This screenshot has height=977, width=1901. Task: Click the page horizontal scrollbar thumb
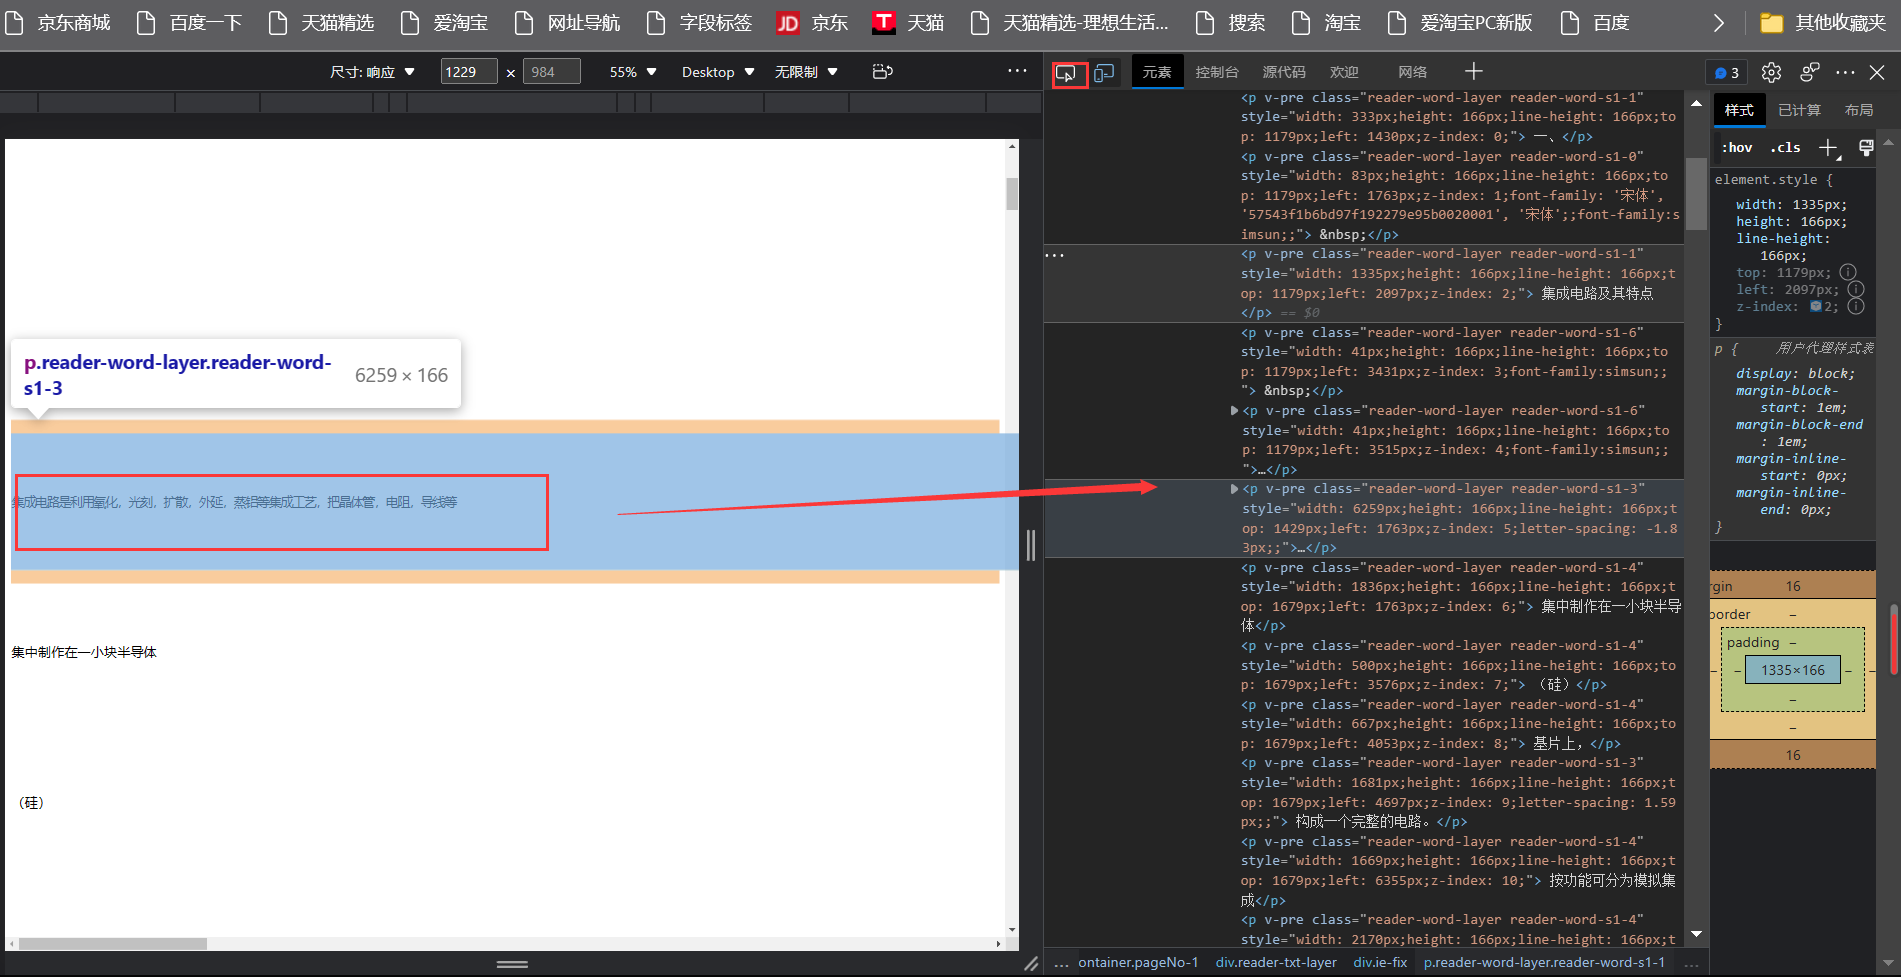[x=112, y=944]
